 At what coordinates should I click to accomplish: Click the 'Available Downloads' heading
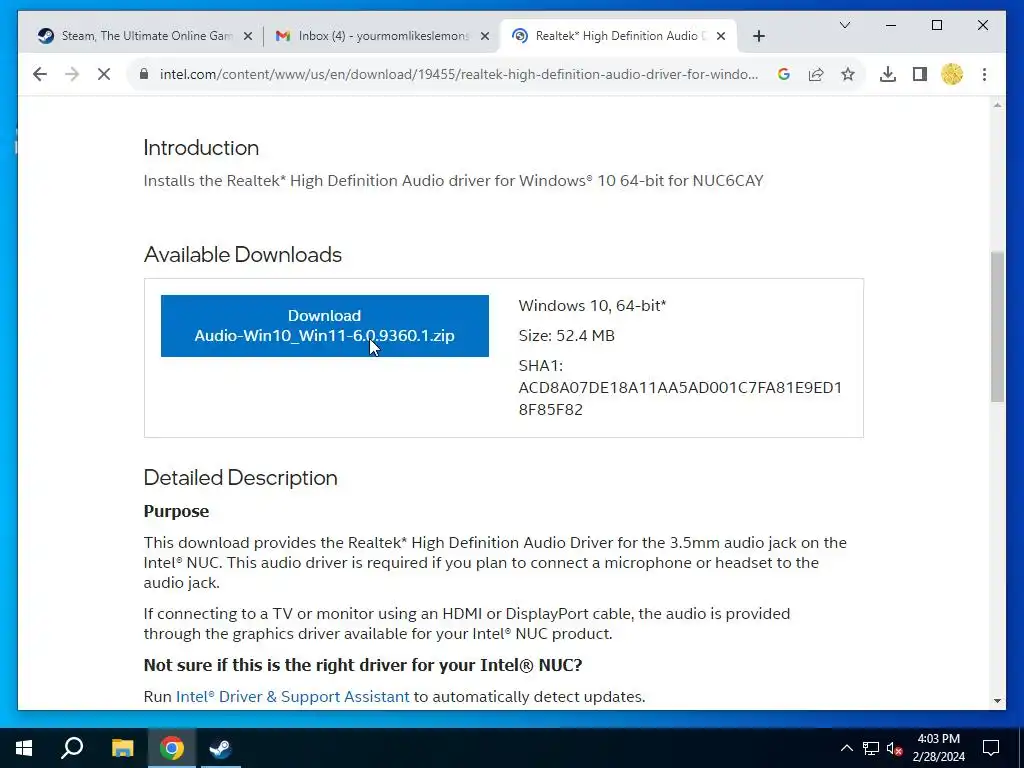[x=242, y=254]
